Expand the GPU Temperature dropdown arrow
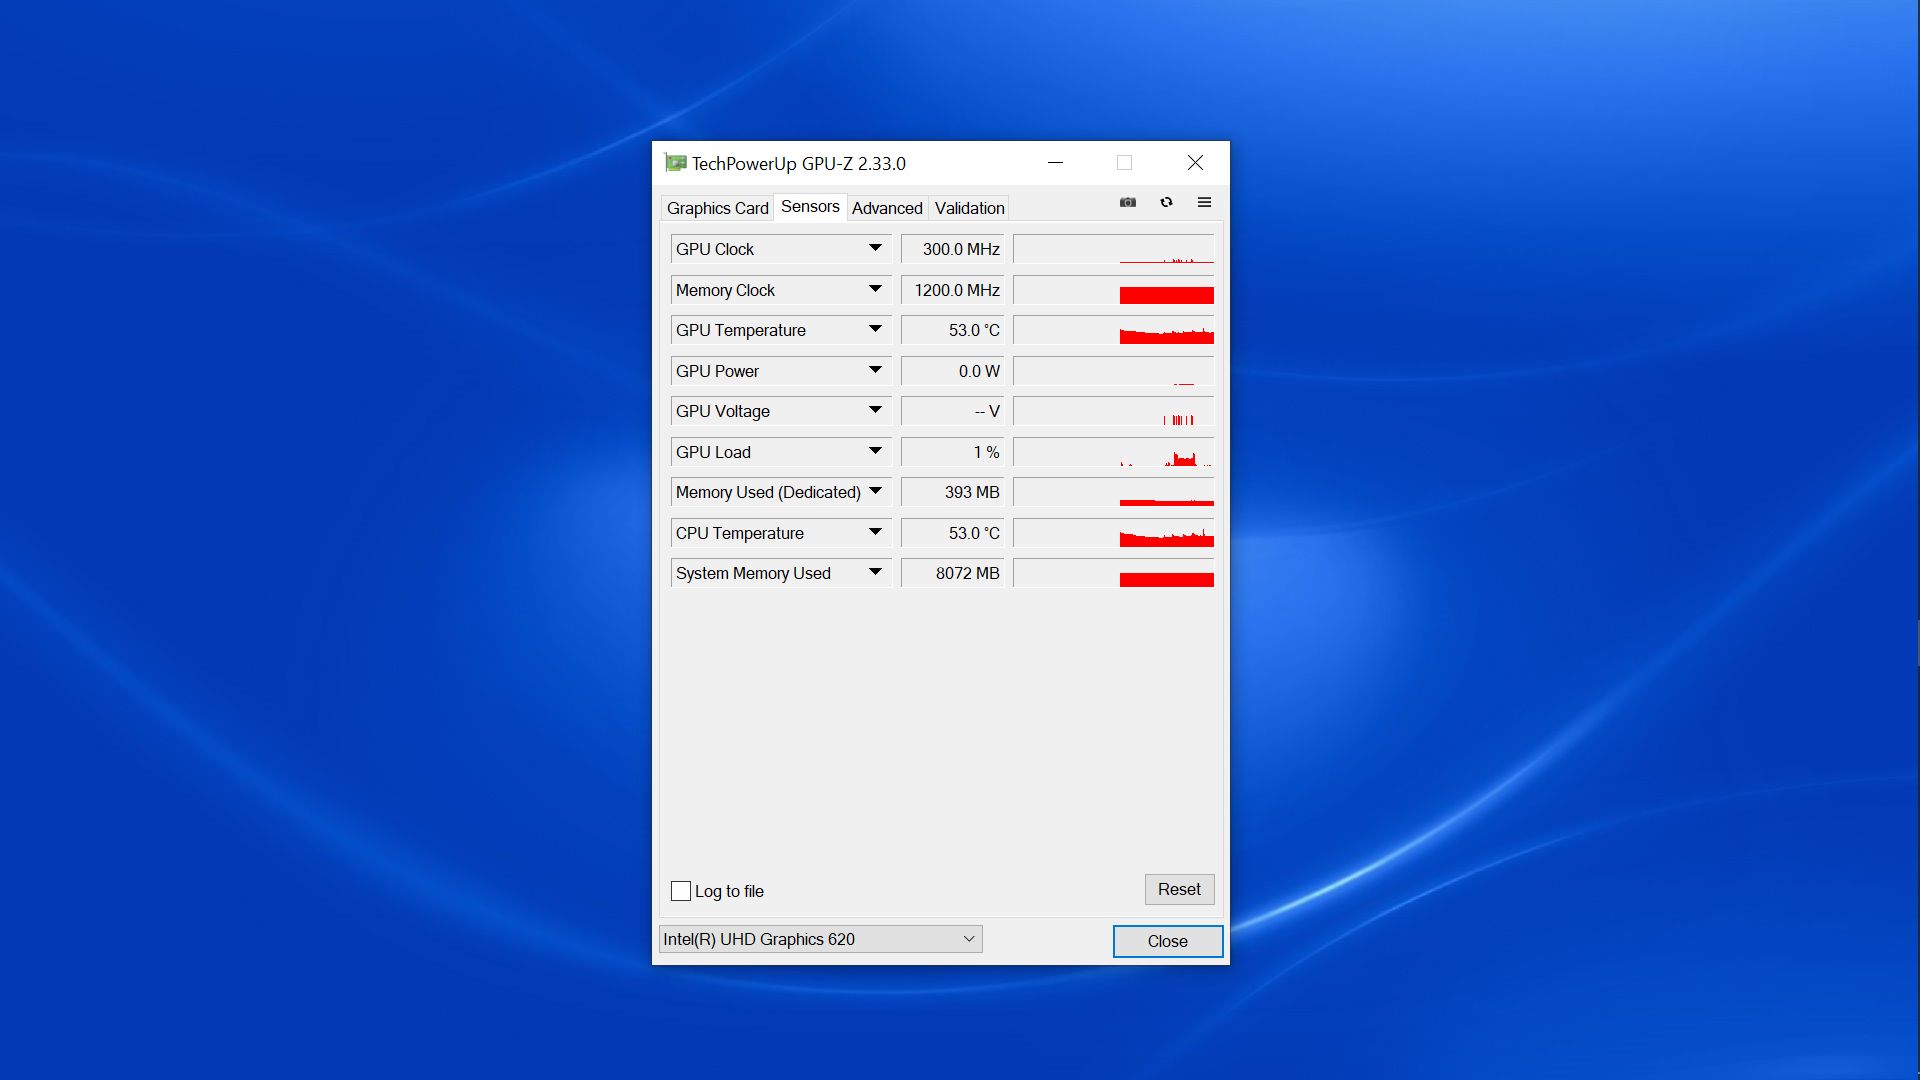1920x1080 pixels. 875,329
